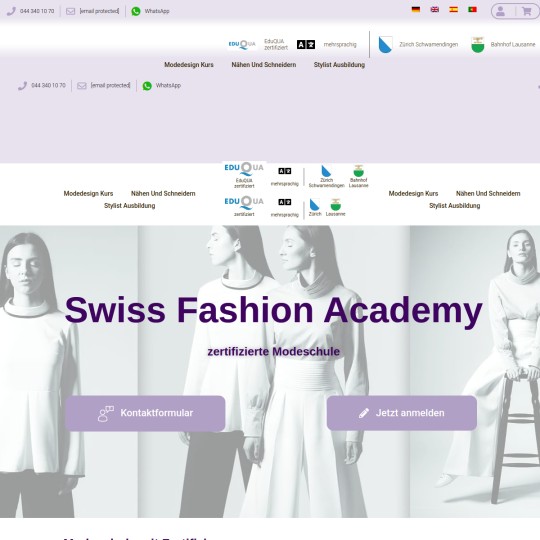The image size is (540, 540).
Task: Click the Bahnhof Lausanne coat of arms
Action: (x=478, y=44)
